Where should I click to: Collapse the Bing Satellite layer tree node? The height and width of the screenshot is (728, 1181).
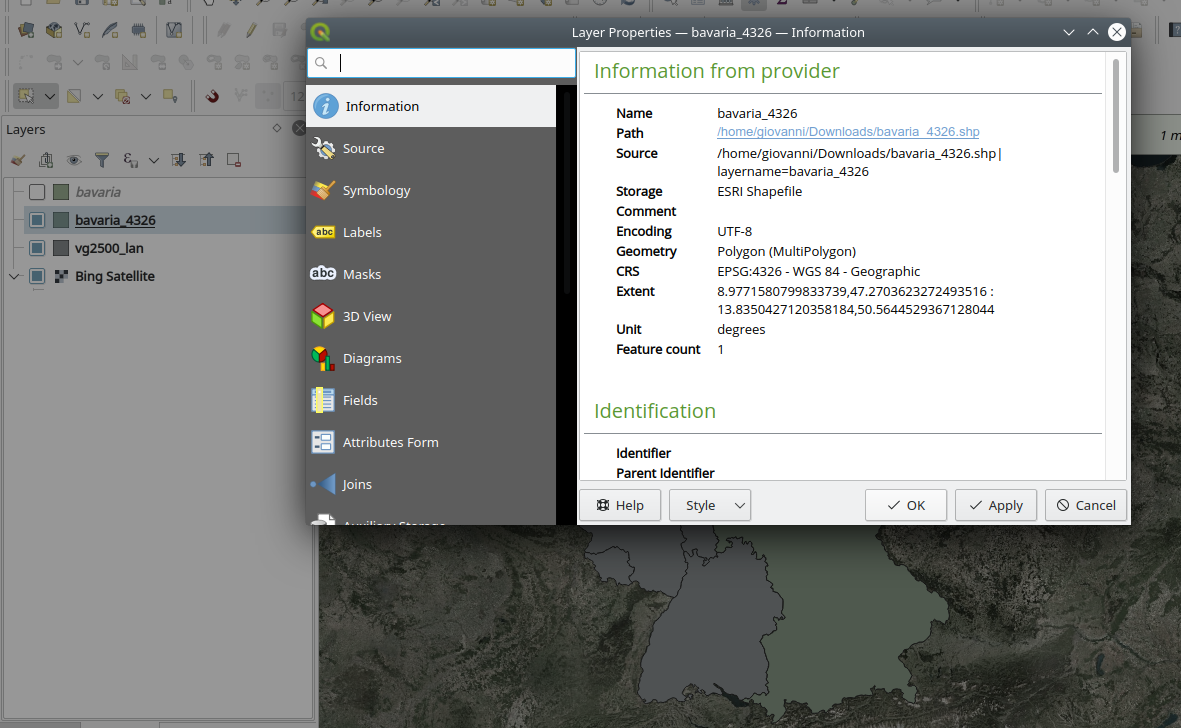[14, 276]
